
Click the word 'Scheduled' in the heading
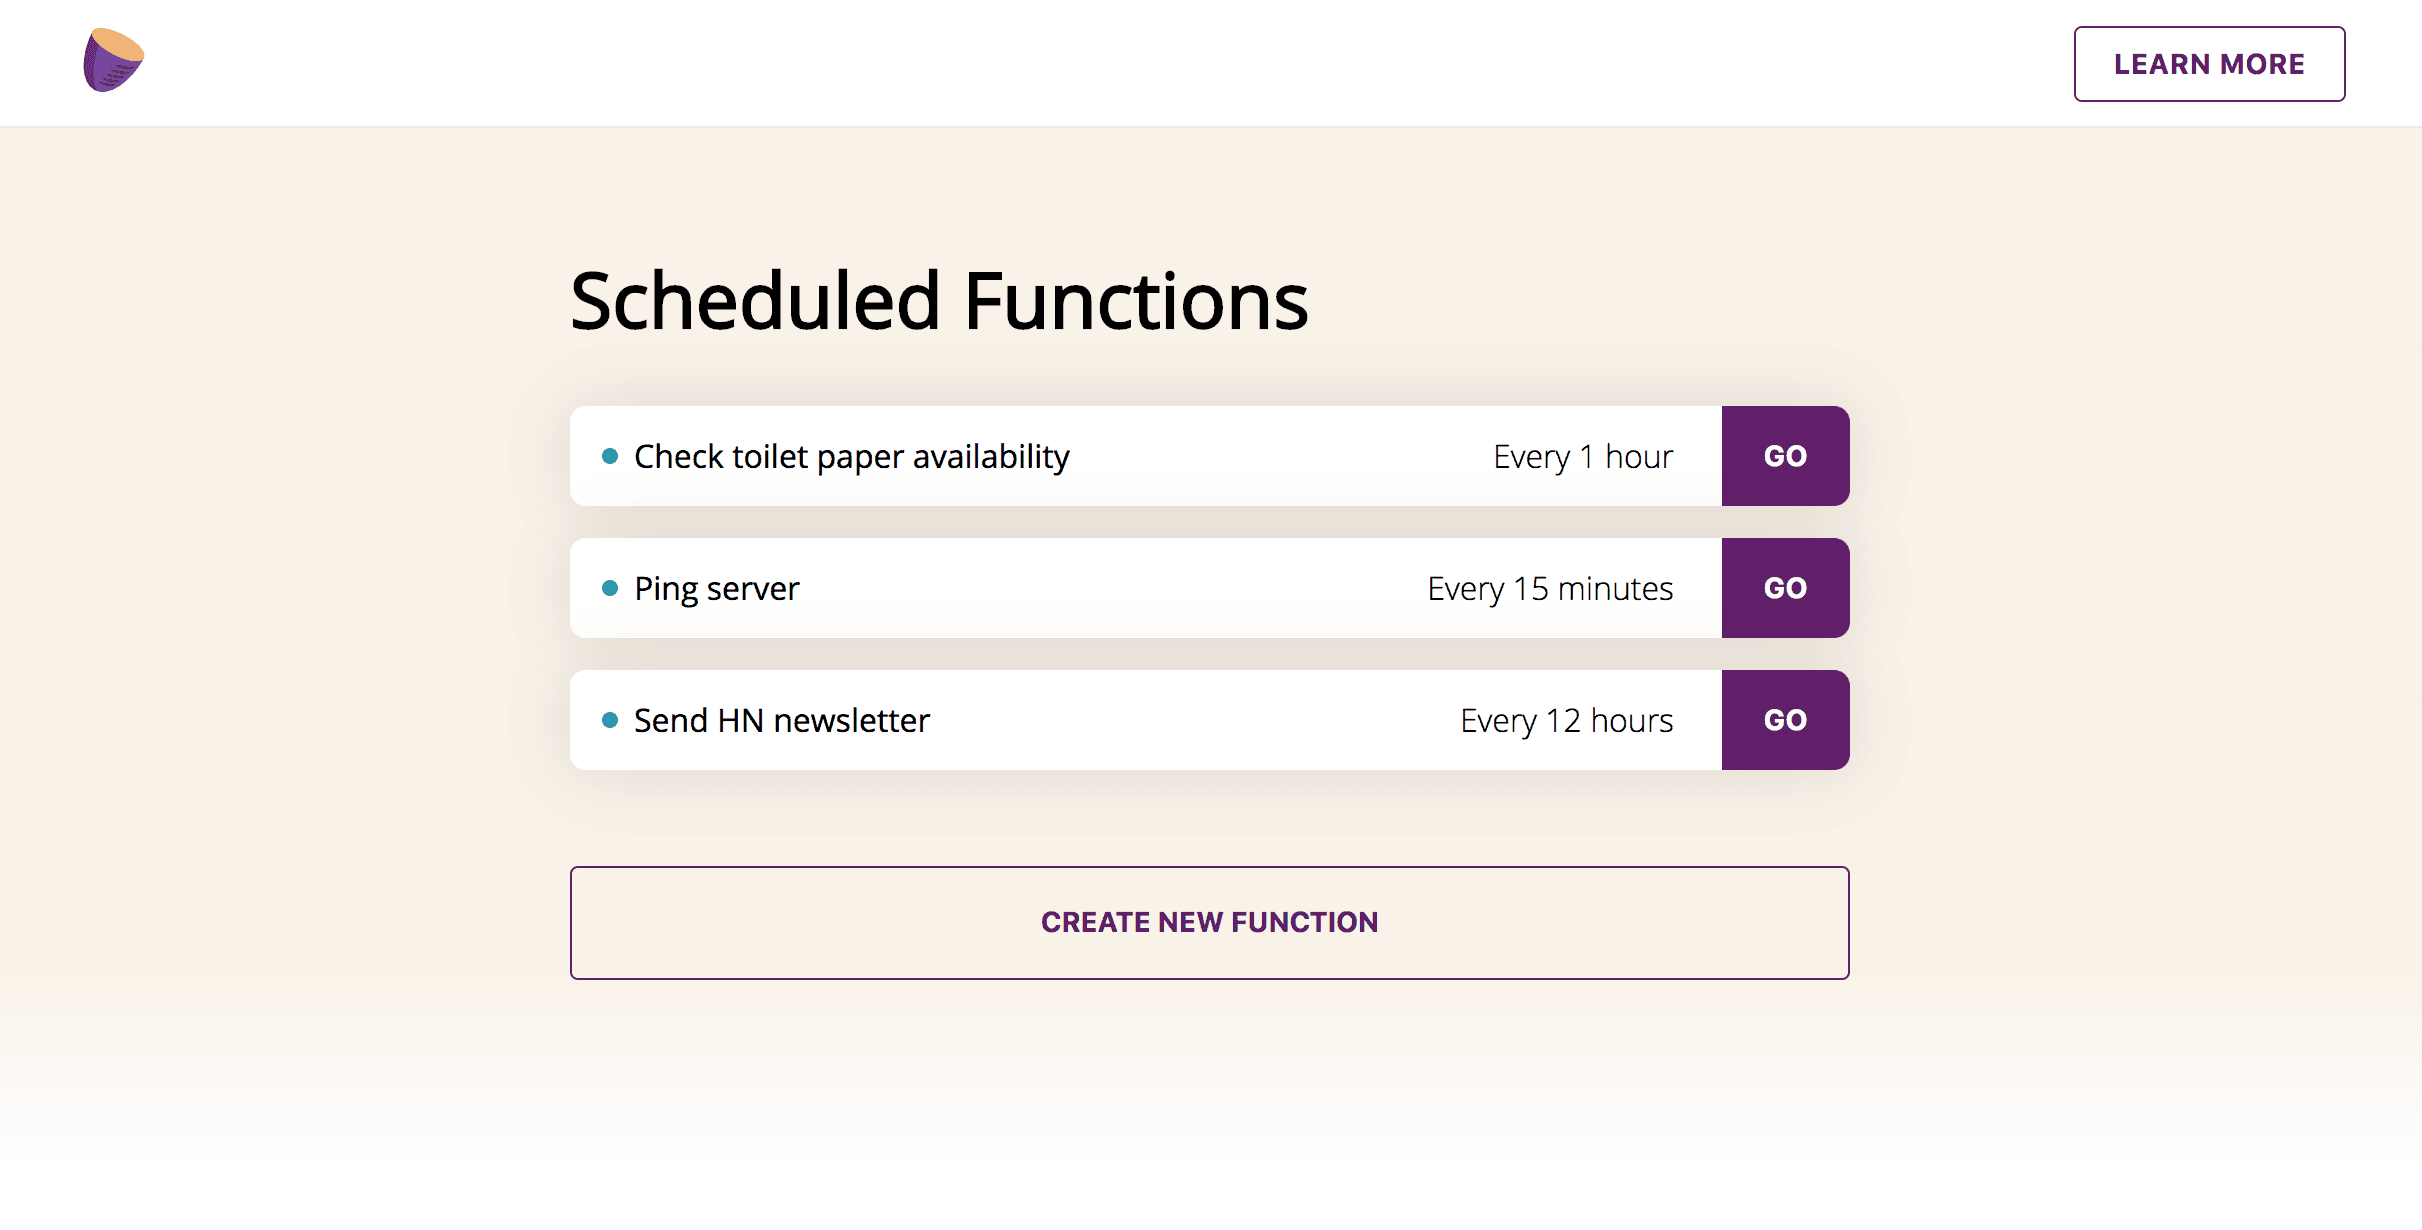(755, 301)
